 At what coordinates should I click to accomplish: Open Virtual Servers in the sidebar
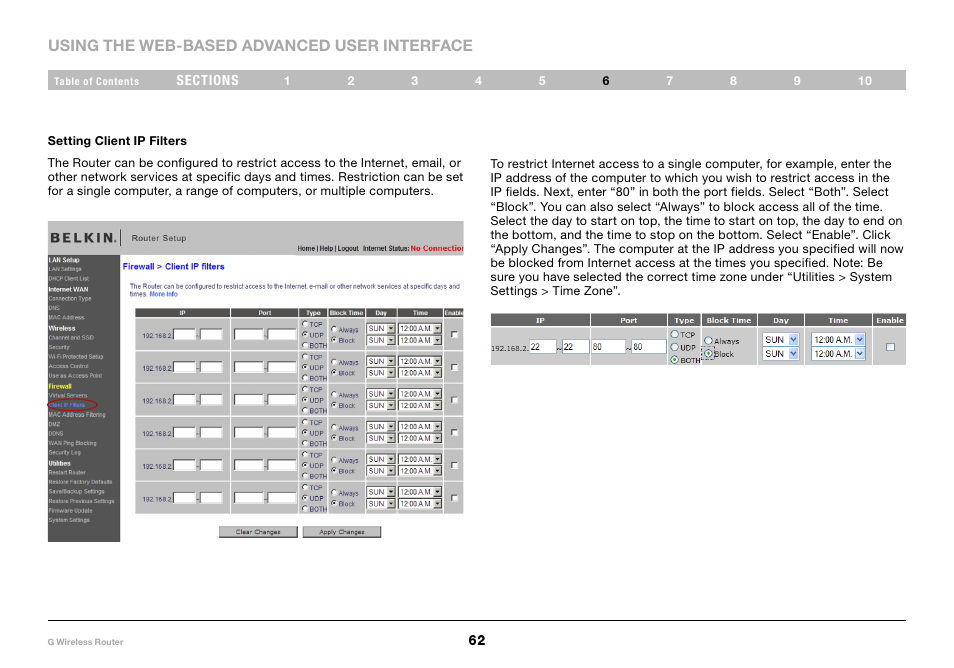click(x=68, y=395)
